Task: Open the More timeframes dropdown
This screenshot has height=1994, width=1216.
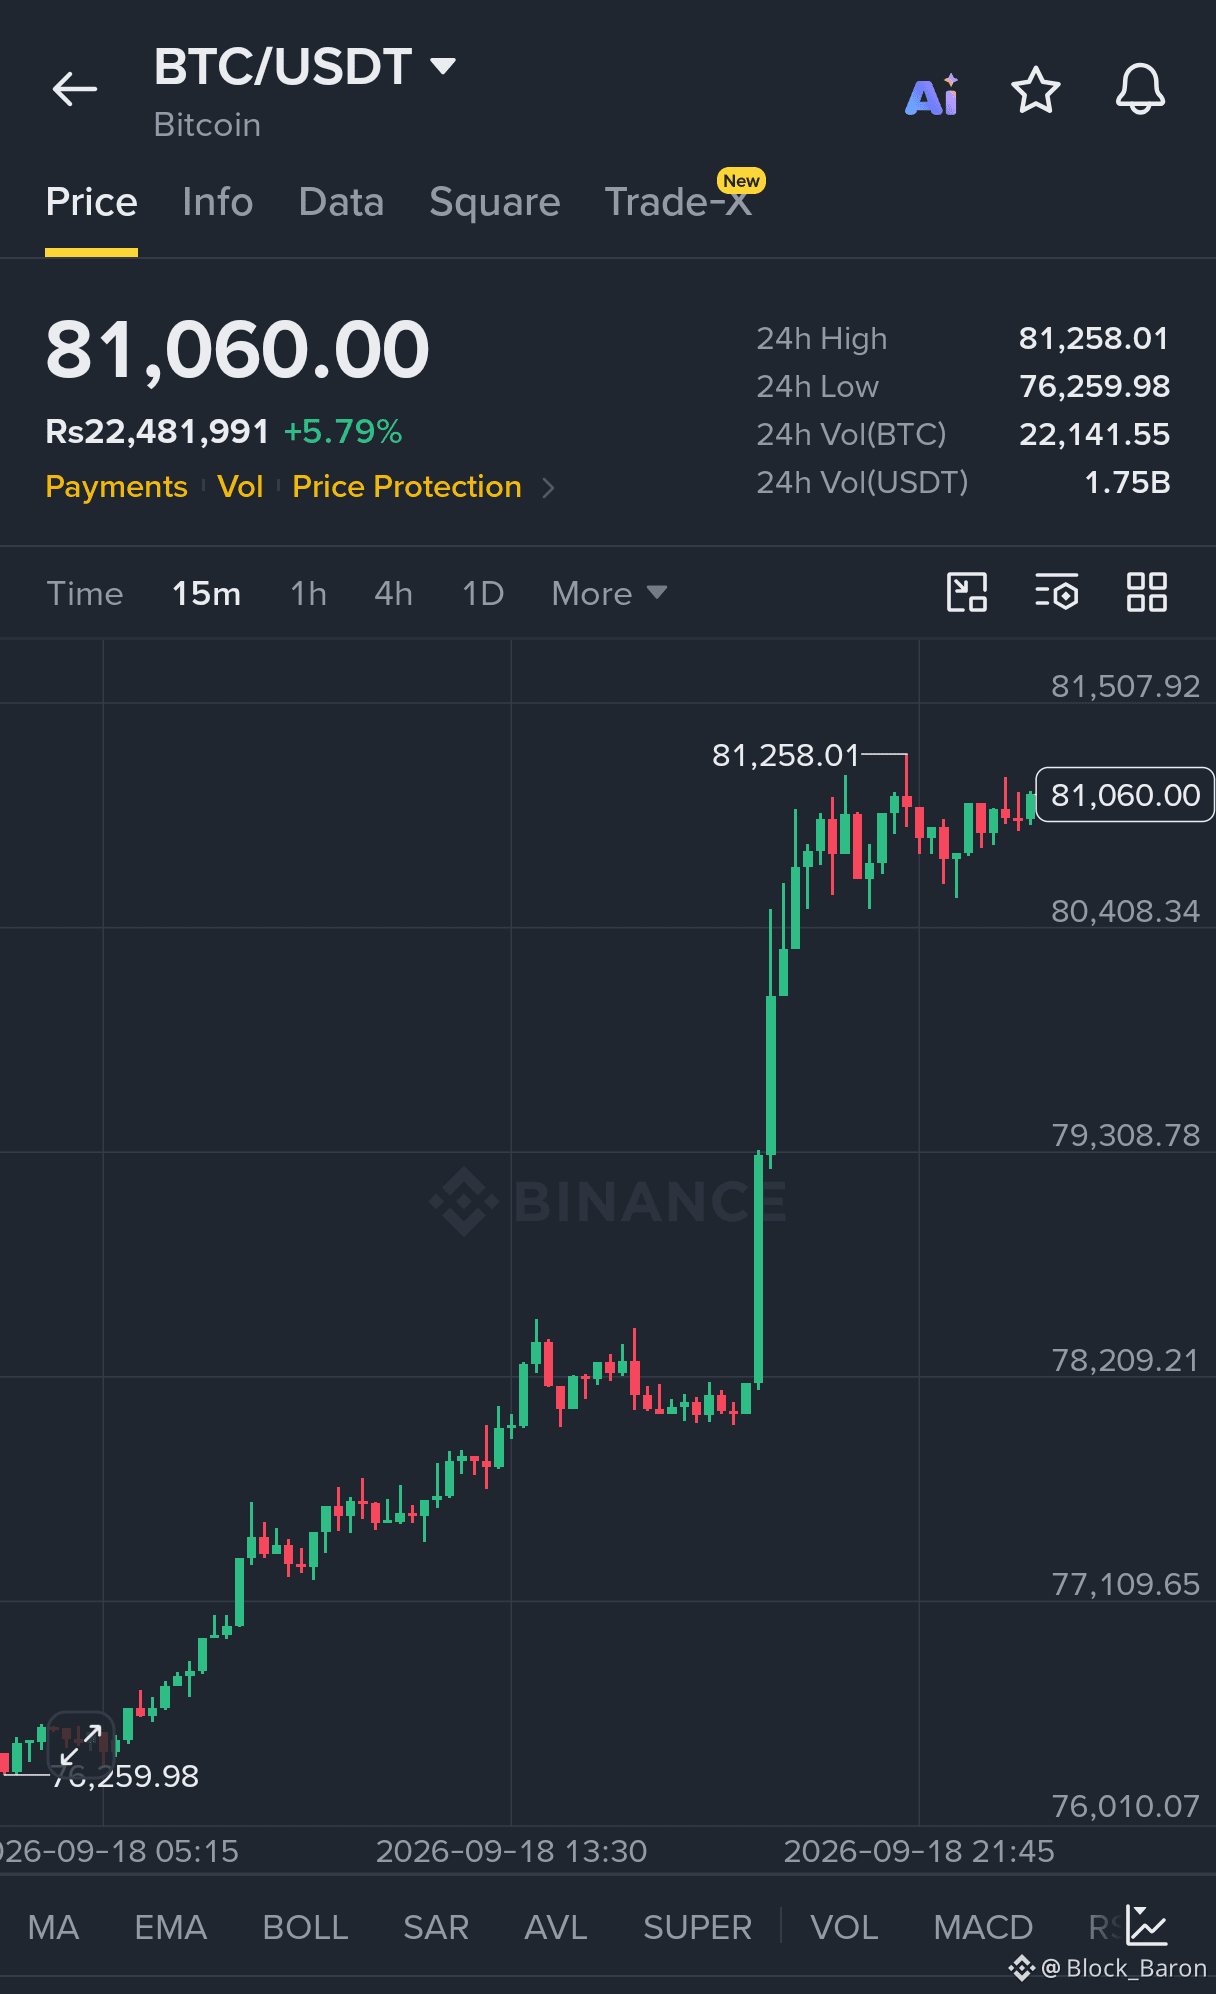Action: (x=609, y=593)
